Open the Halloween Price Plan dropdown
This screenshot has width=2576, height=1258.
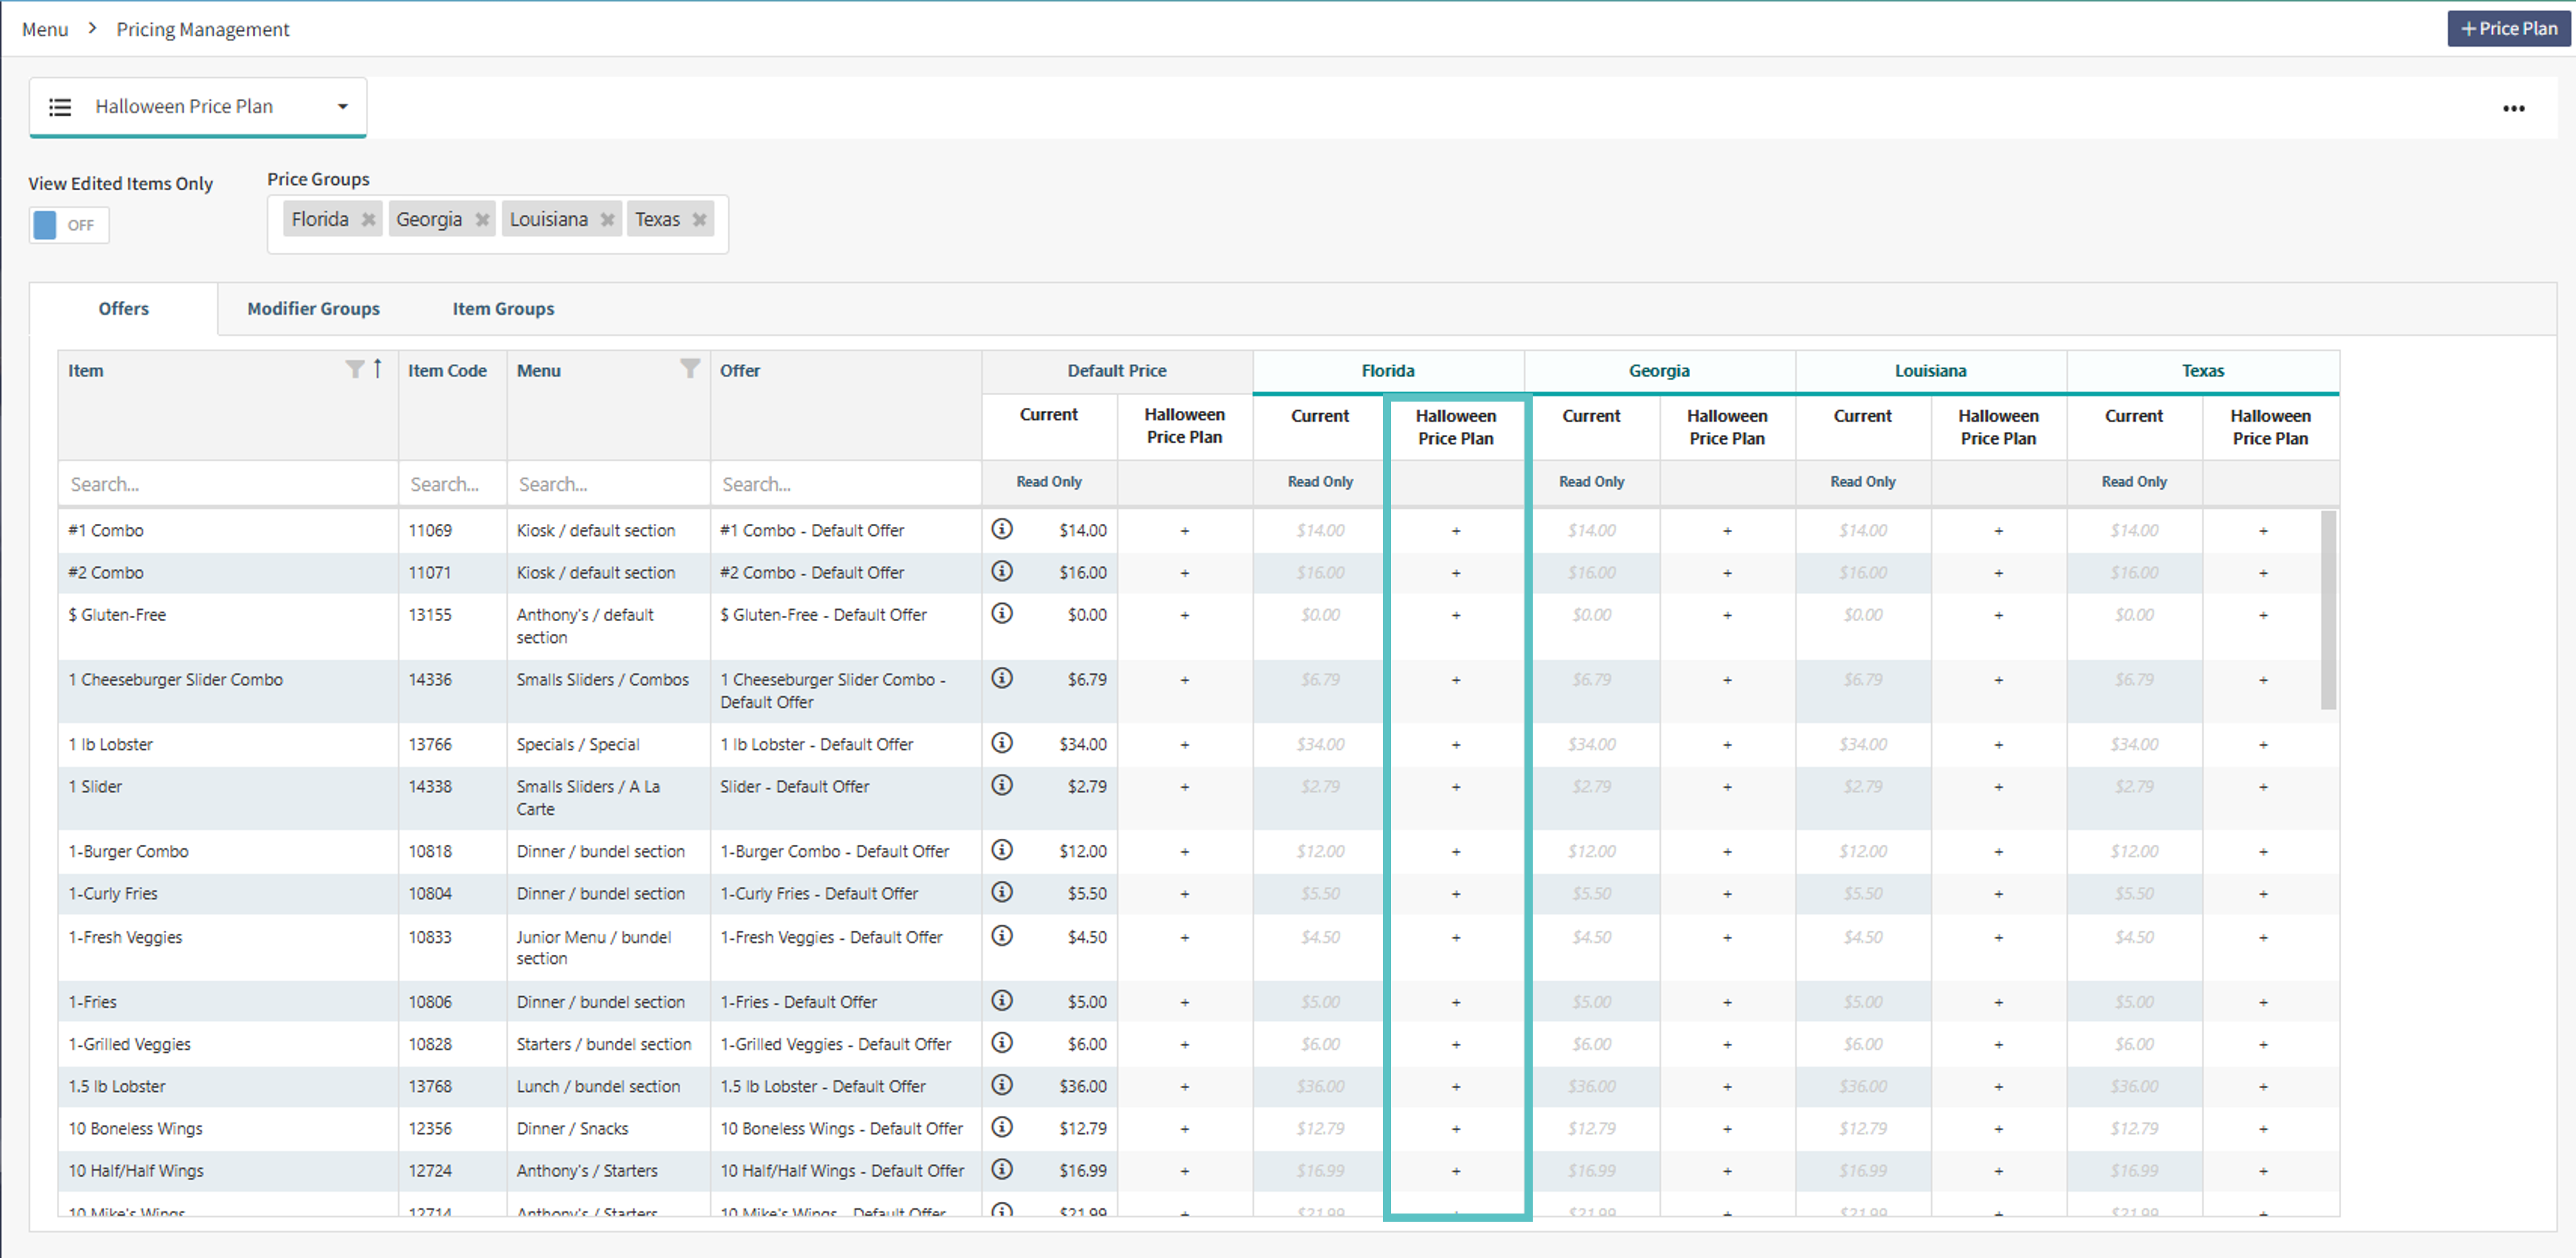click(x=342, y=107)
